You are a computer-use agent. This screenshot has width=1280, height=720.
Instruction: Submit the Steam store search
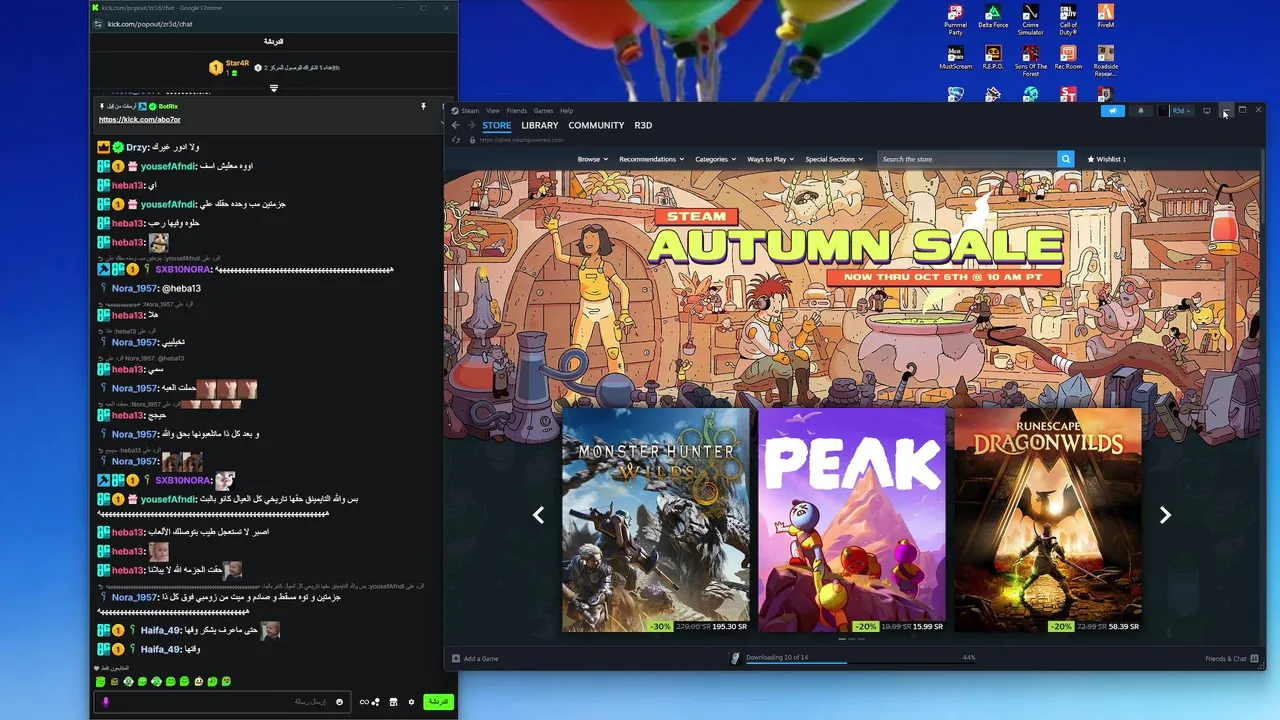pos(1065,159)
